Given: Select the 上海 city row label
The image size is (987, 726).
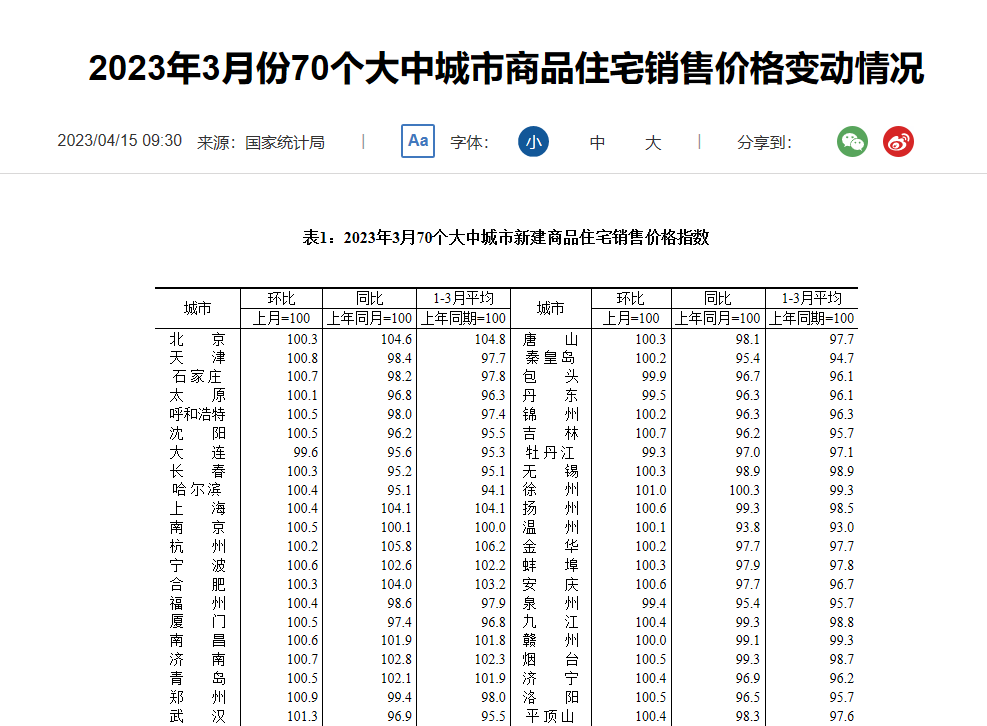Looking at the screenshot, I should point(197,509).
